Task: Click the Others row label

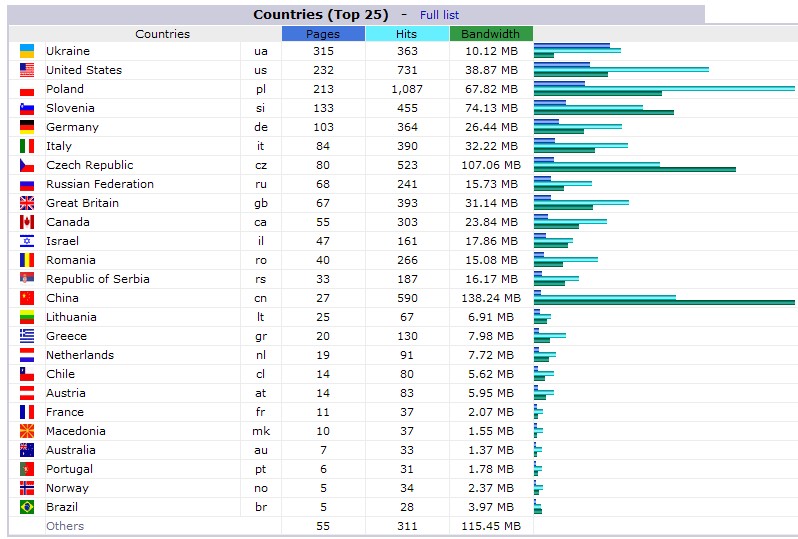Action: click(65, 526)
